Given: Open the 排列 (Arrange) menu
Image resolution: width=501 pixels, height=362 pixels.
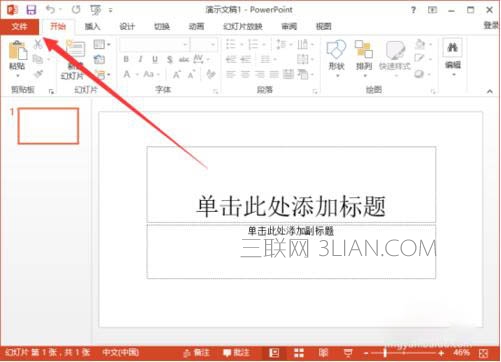Looking at the screenshot, I should [x=364, y=58].
